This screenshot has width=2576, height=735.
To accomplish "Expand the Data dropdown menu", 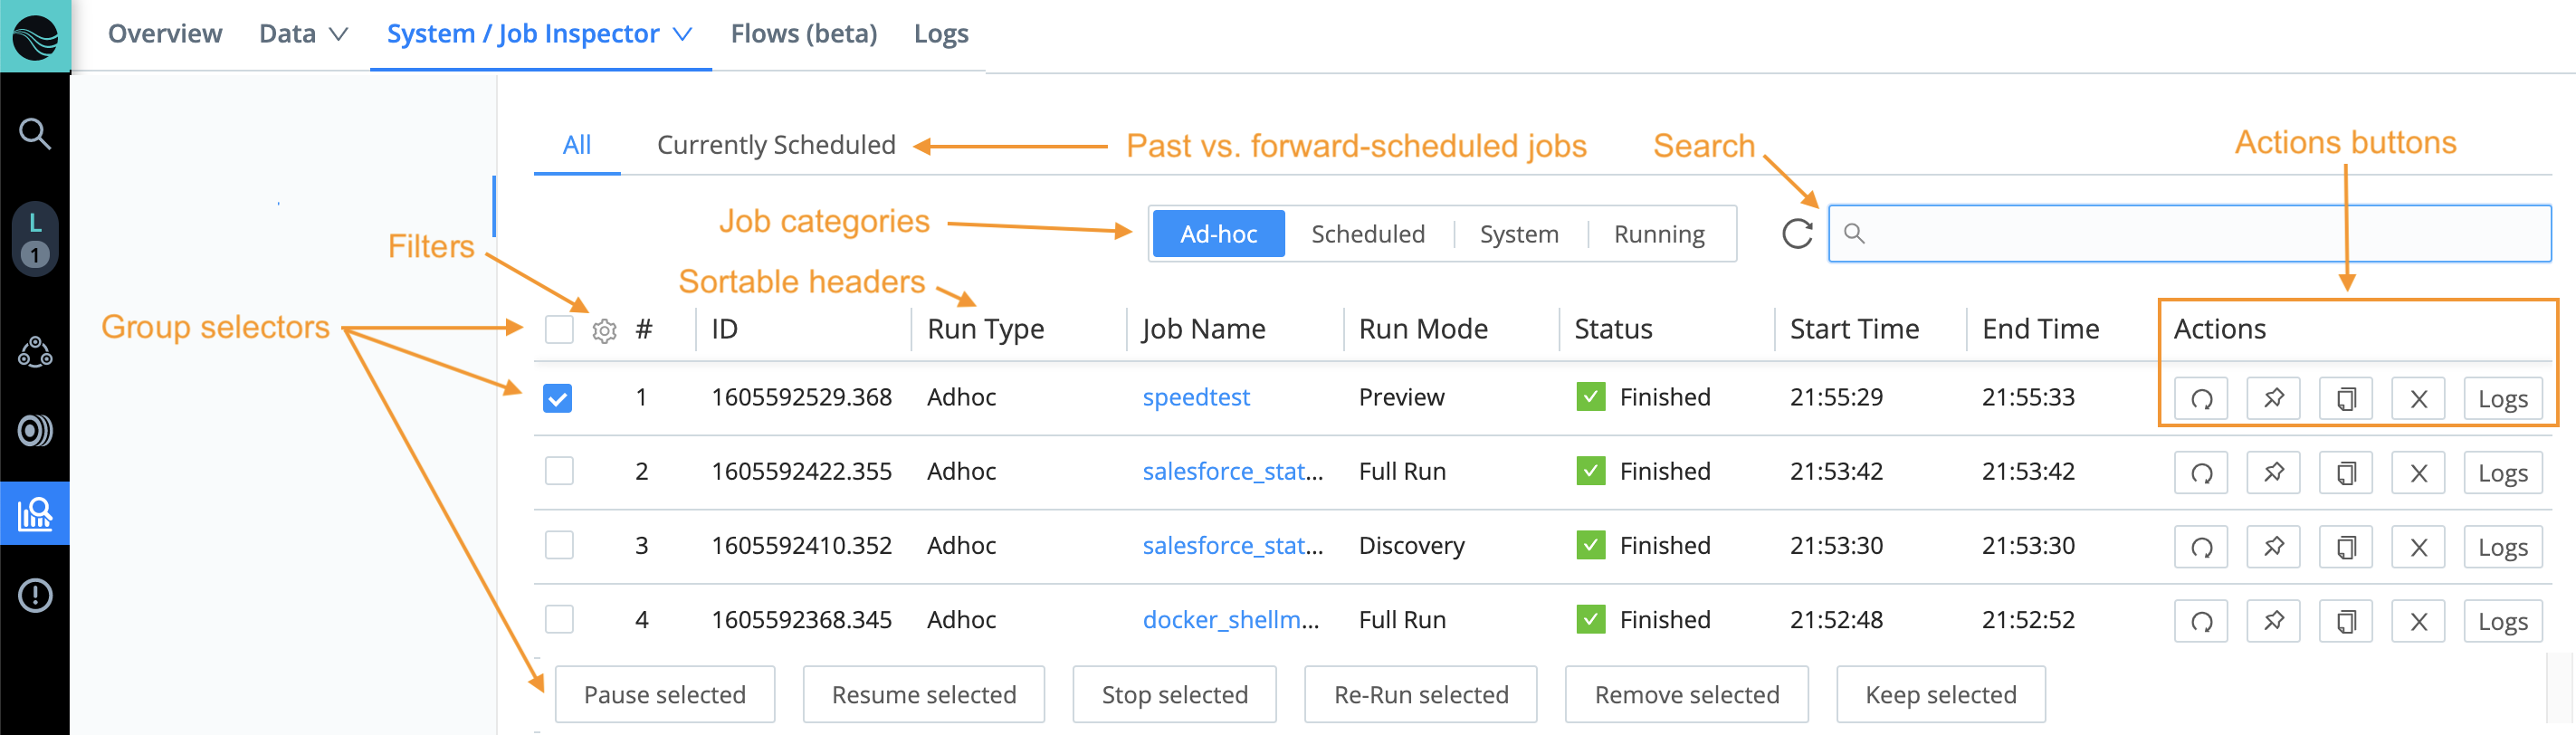I will click(303, 34).
